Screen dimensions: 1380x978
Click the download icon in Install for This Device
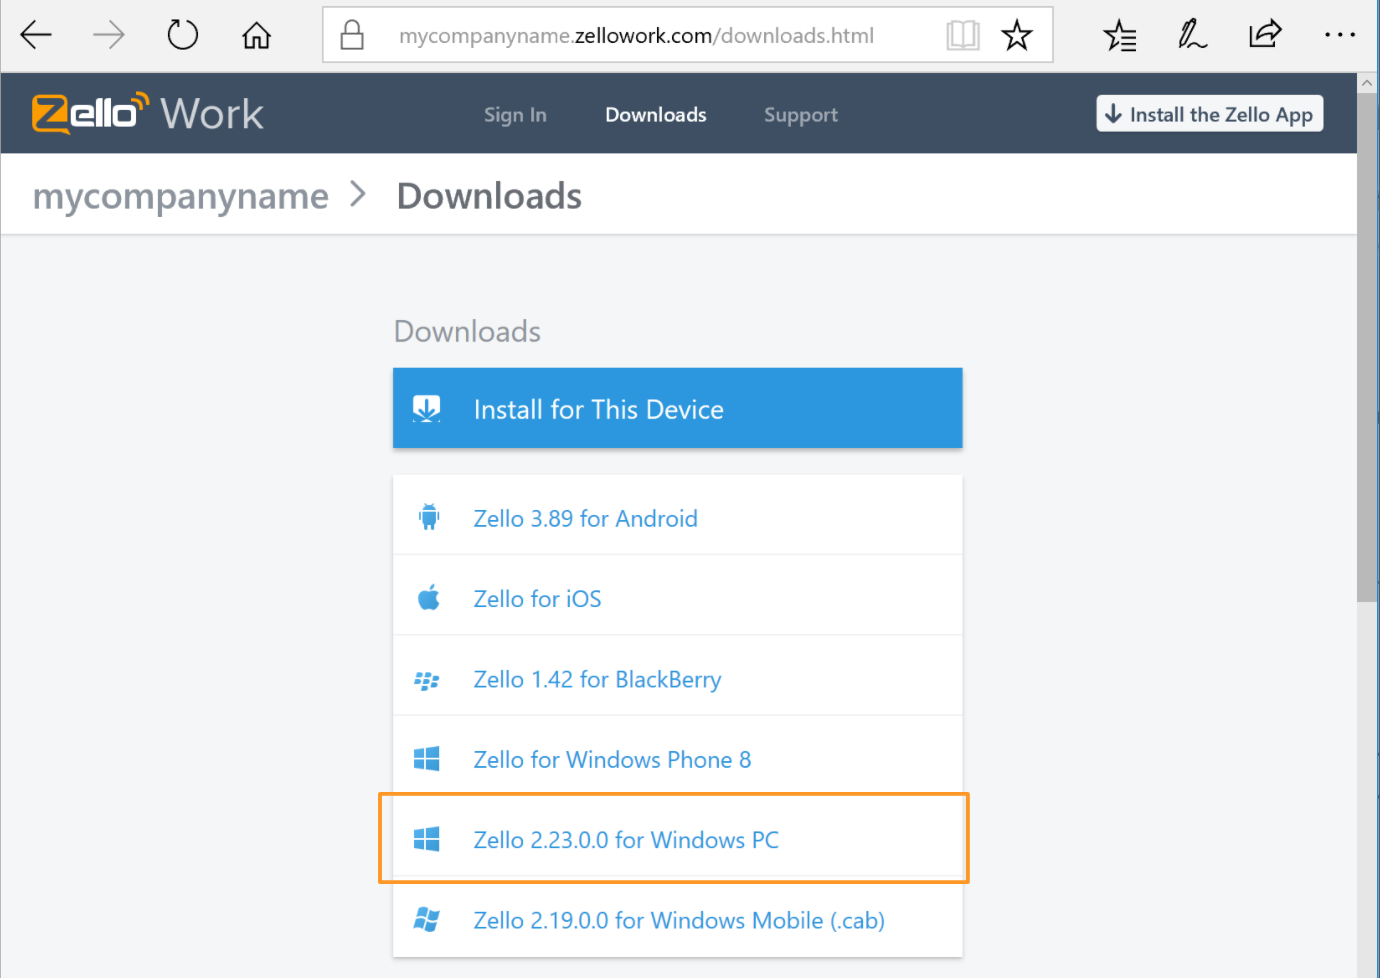pos(427,408)
